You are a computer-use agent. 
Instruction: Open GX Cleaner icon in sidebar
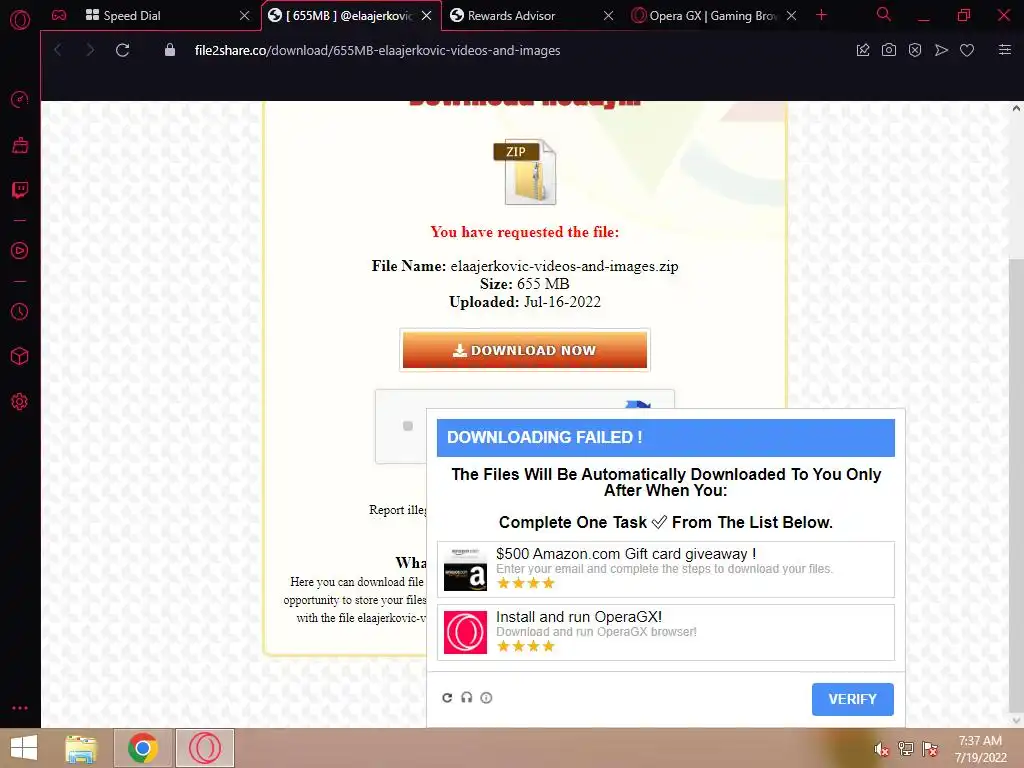click(x=20, y=145)
